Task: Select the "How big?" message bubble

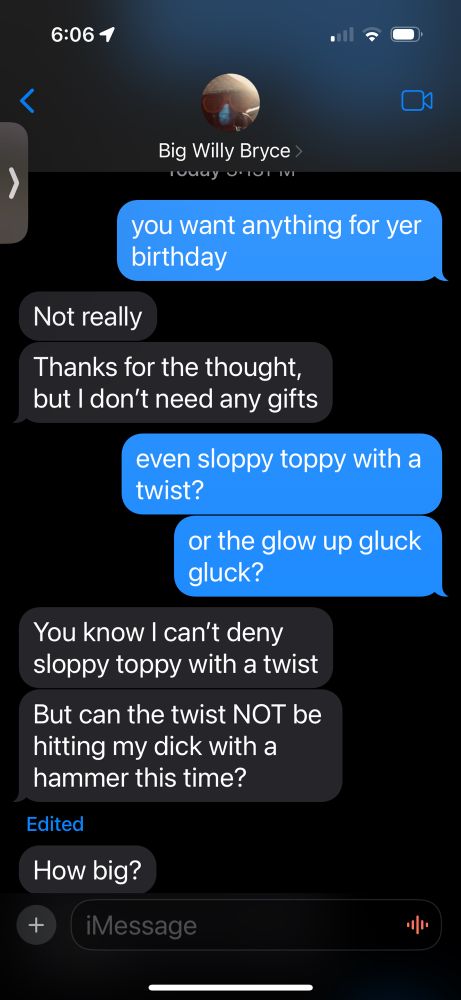Action: click(x=87, y=870)
